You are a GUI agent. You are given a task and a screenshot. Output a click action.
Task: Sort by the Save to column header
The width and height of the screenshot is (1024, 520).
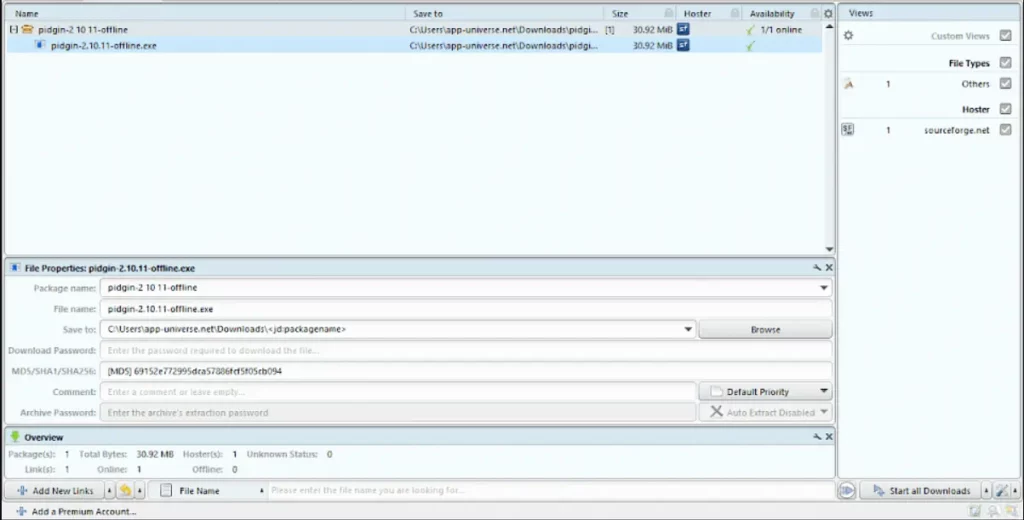pos(504,13)
